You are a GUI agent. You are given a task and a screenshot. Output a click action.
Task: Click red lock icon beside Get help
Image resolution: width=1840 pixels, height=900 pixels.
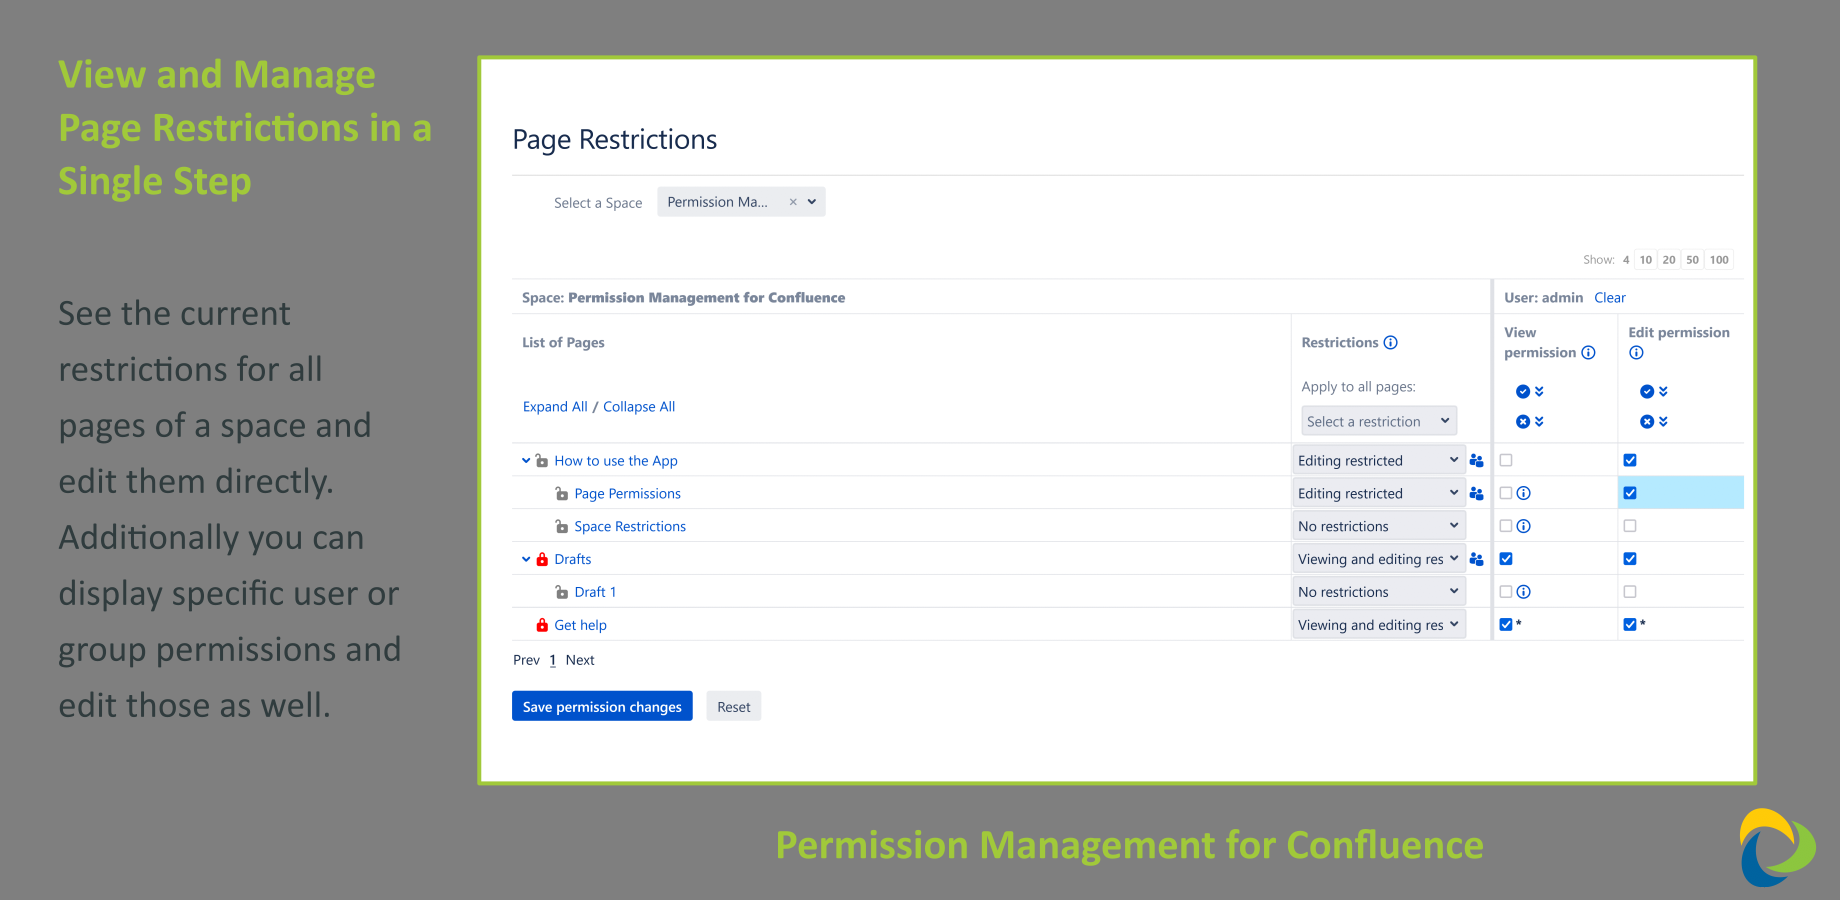point(542,625)
